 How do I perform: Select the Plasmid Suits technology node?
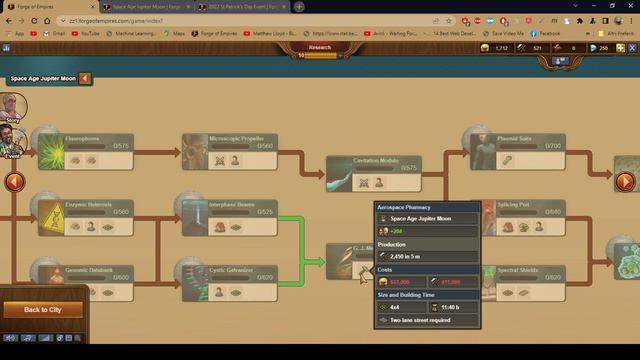point(518,151)
